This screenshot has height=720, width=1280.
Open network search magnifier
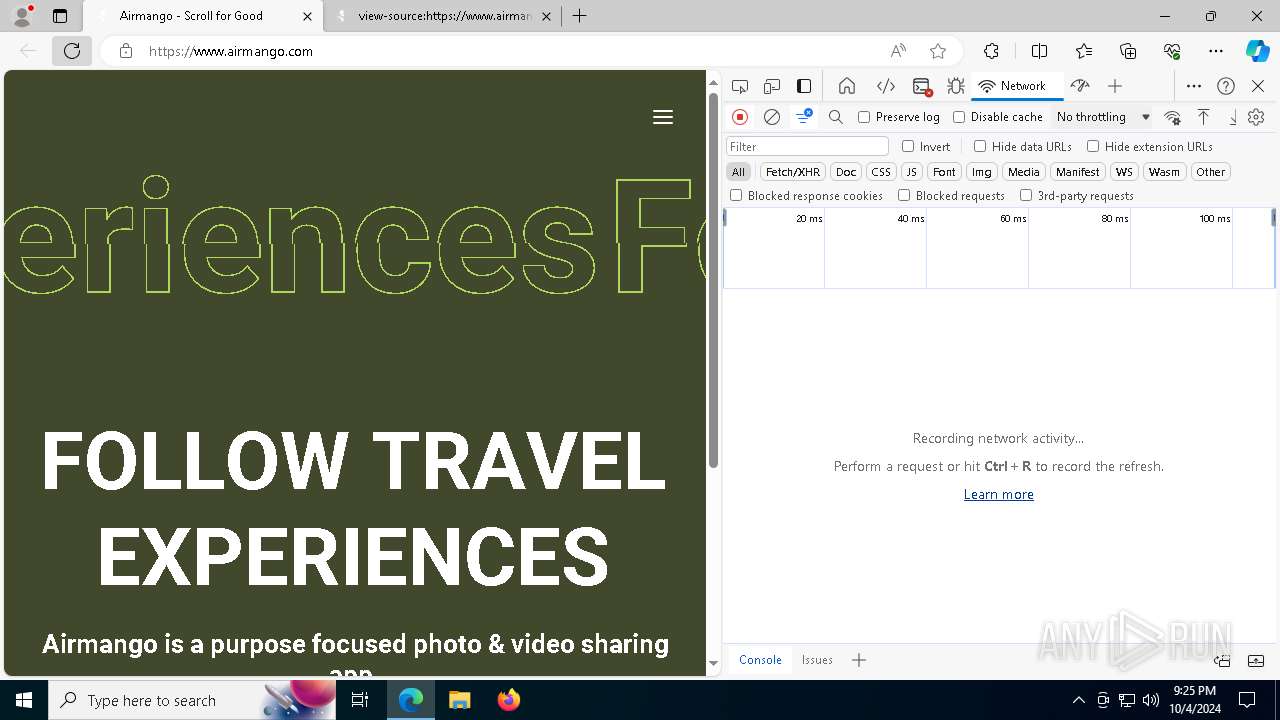[x=836, y=117]
